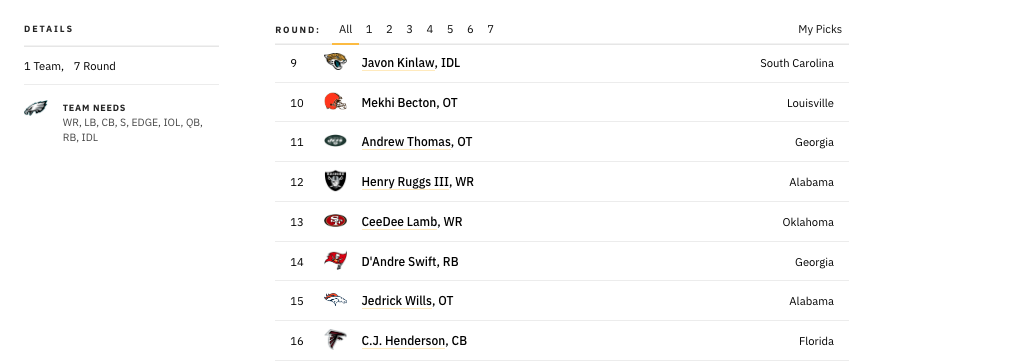Click the Falcons logo at pick 16

pos(335,340)
